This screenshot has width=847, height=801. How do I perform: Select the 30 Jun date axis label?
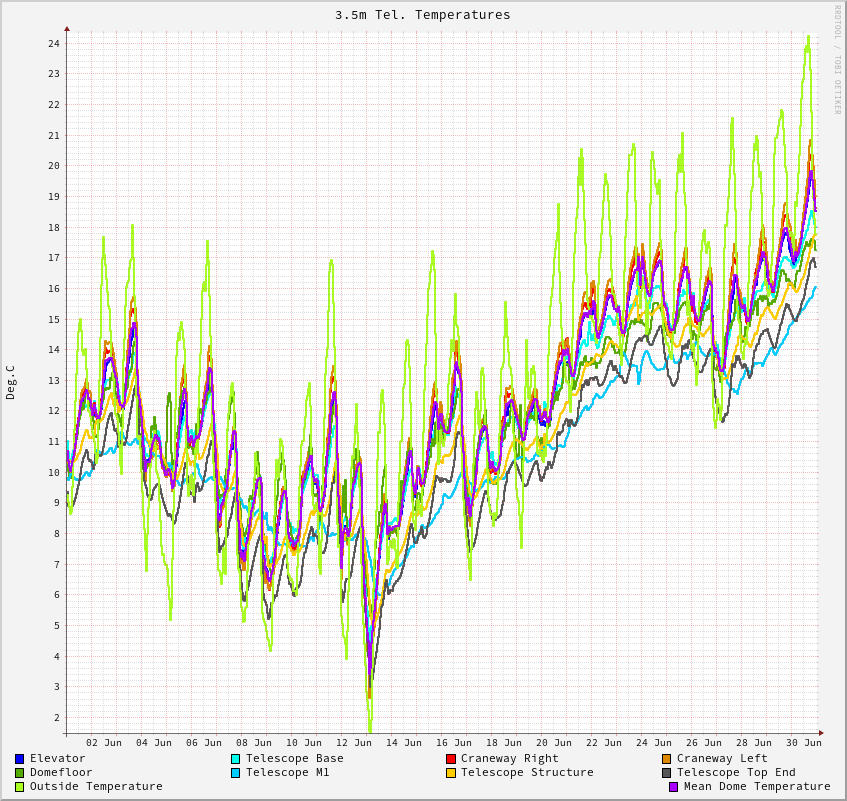click(x=804, y=743)
